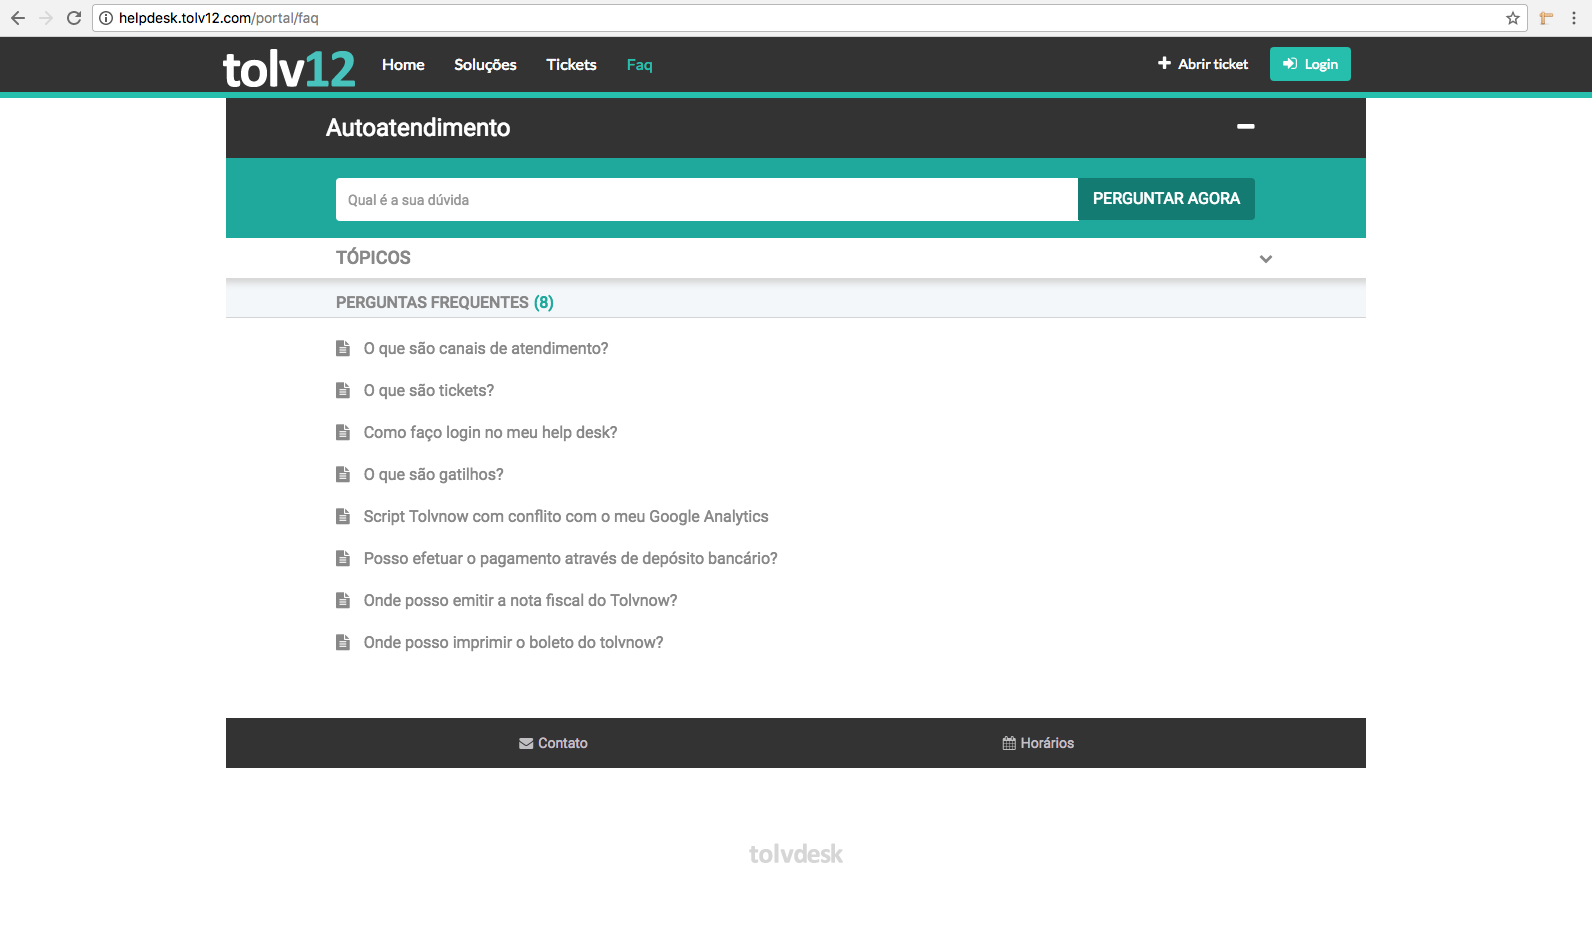This screenshot has height=952, width=1592.
Task: Open 'Como faço login no meu help desk?'
Action: (490, 432)
